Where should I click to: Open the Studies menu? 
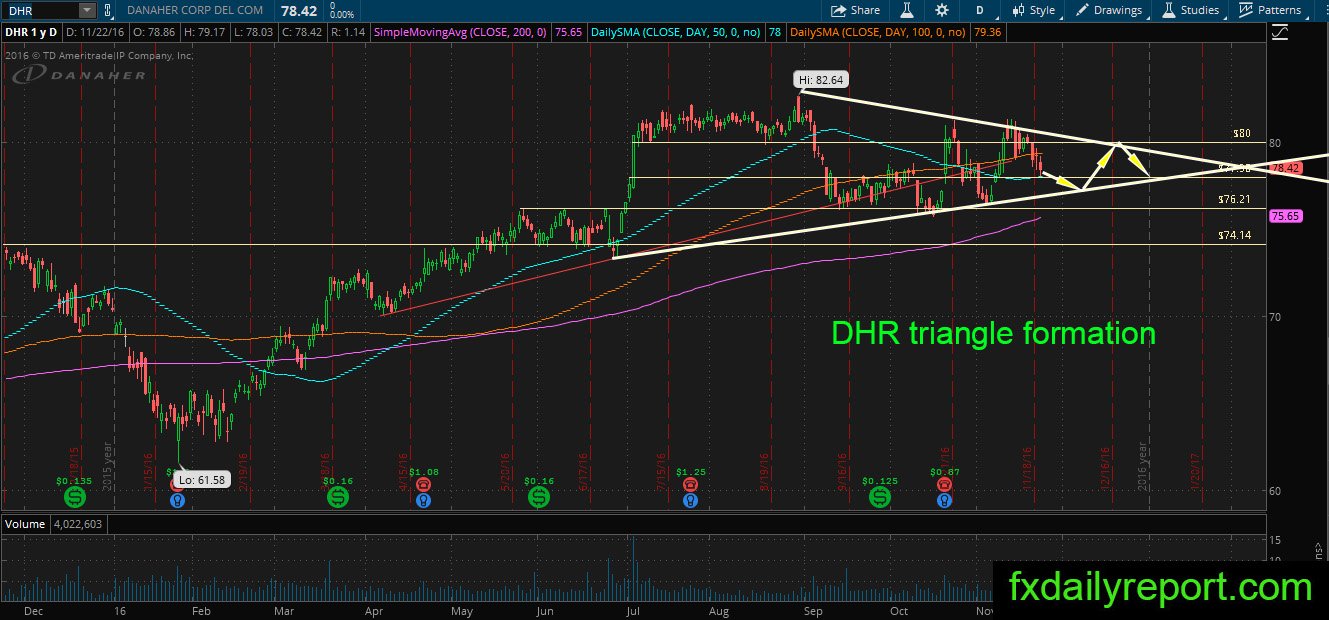coord(1190,10)
